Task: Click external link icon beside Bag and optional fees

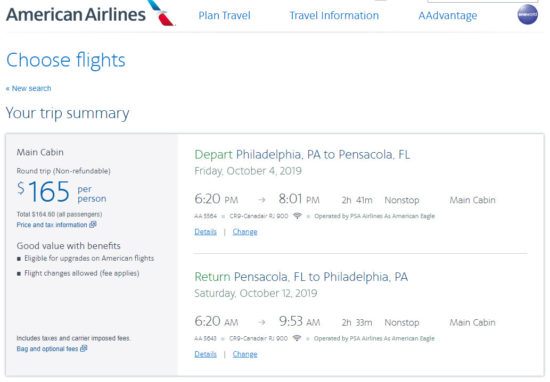Action: click(x=84, y=348)
